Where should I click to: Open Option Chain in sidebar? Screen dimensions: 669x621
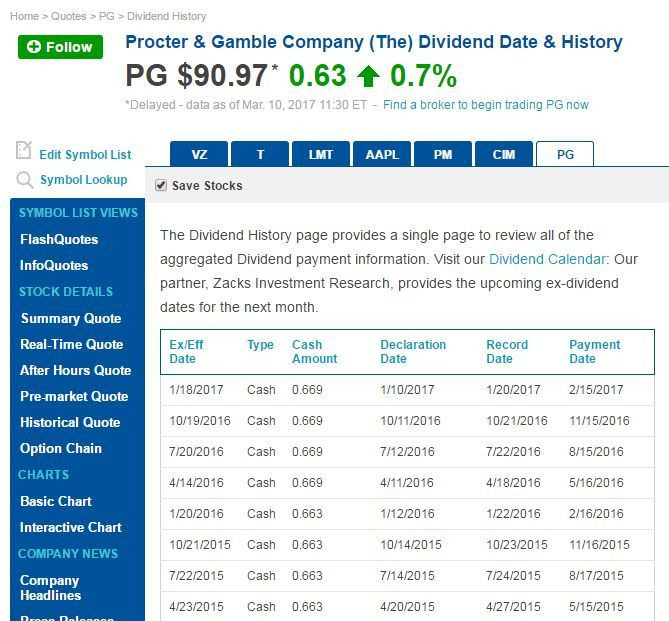click(x=61, y=448)
